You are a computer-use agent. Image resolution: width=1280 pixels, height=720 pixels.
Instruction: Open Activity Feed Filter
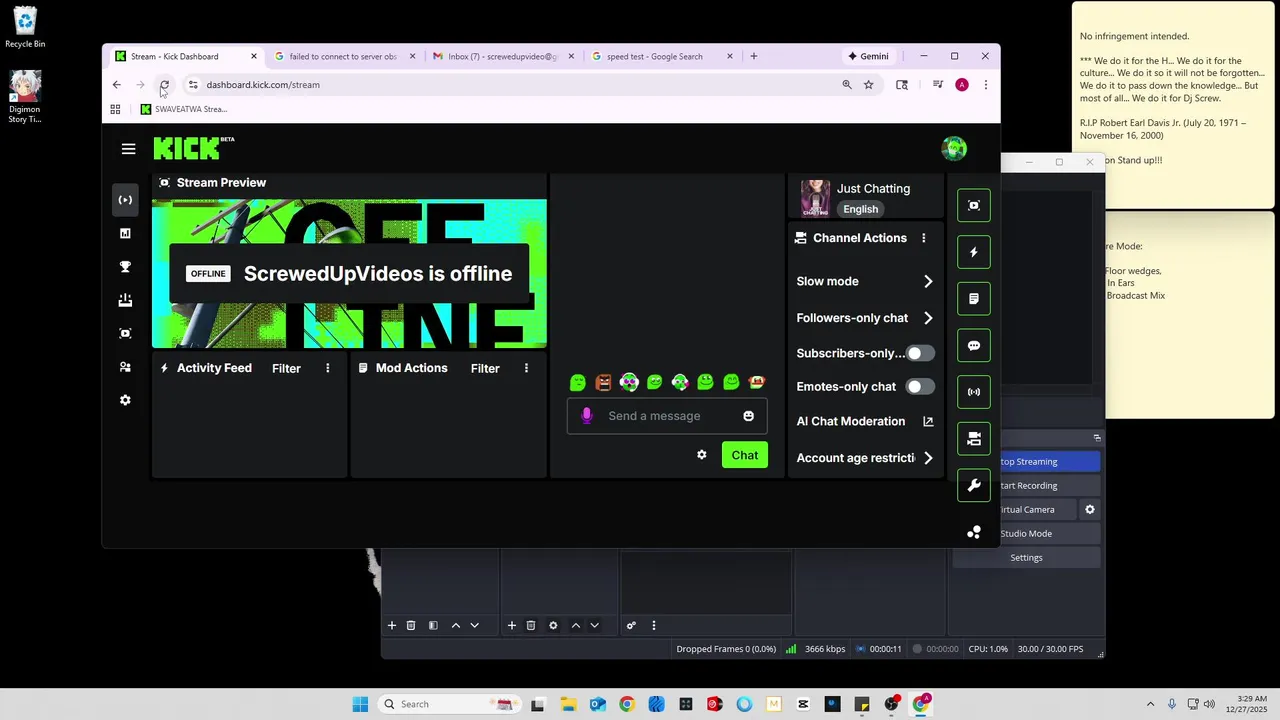point(286,368)
